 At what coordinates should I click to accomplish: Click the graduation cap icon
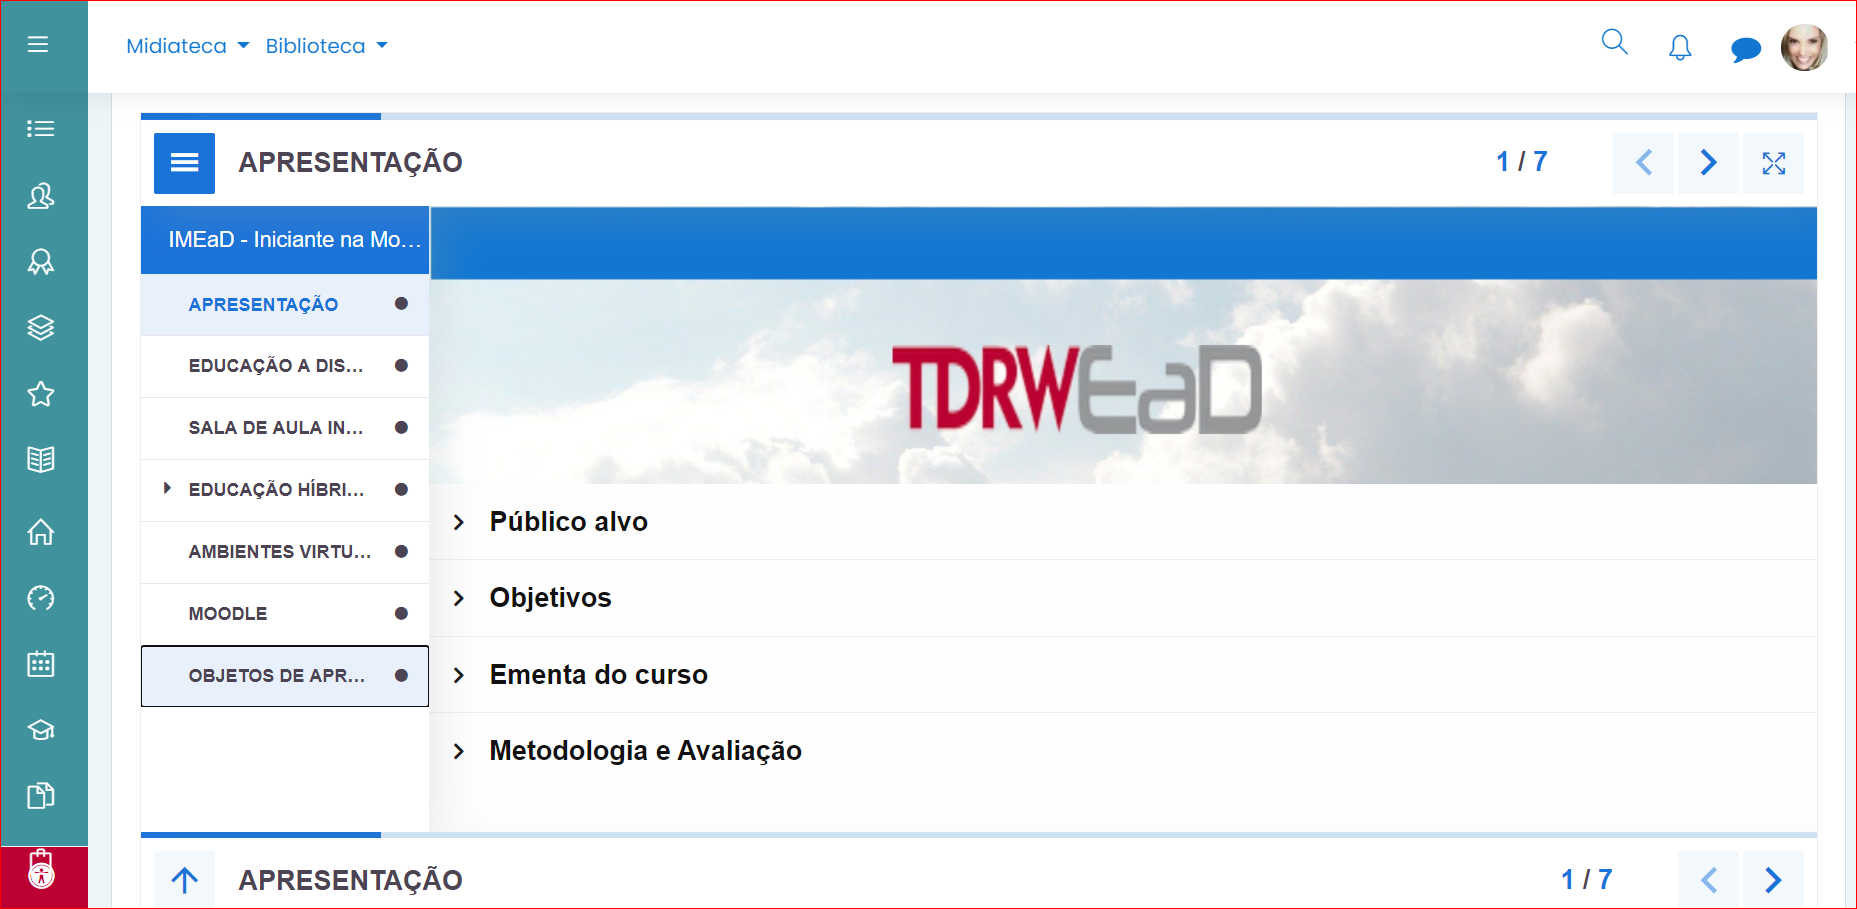pyautogui.click(x=40, y=730)
